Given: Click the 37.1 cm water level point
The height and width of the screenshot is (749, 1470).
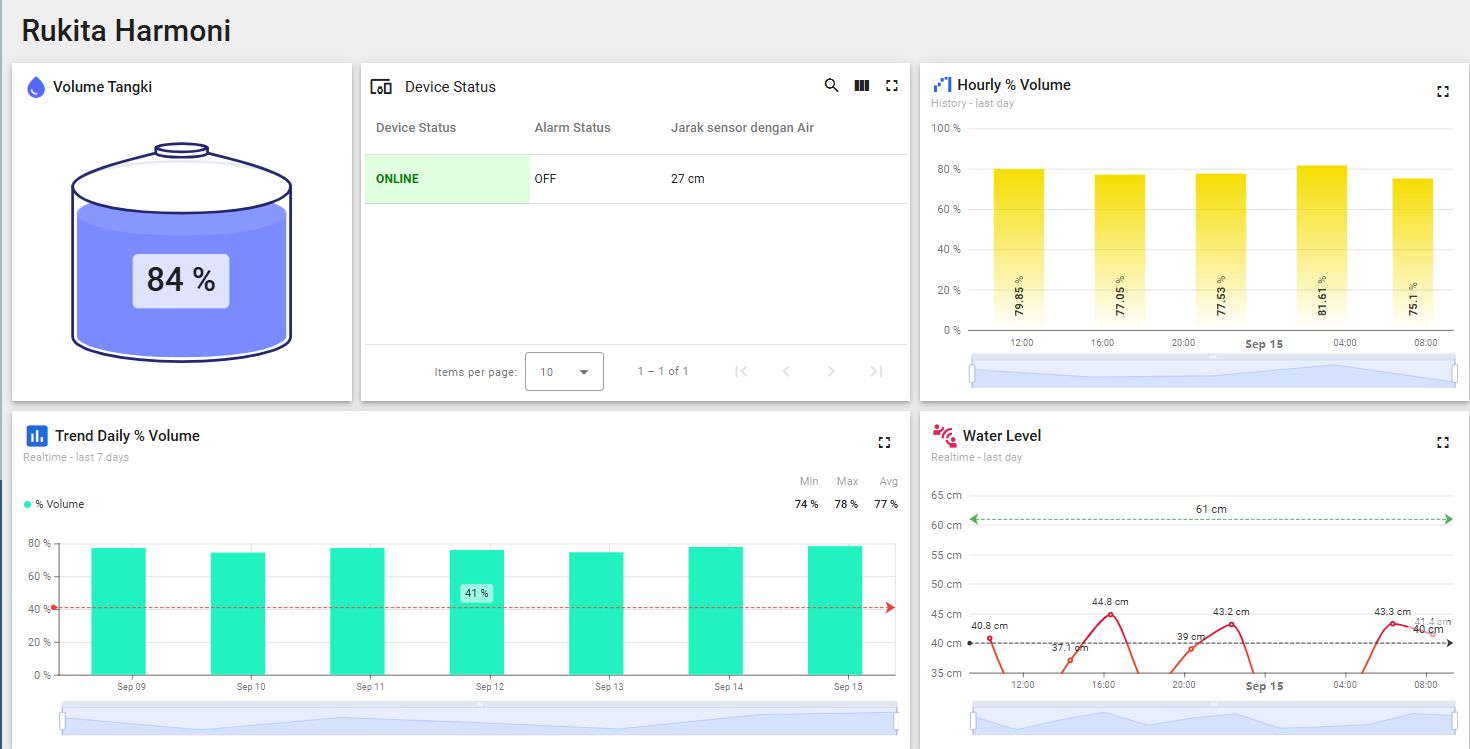Looking at the screenshot, I should (x=1070, y=660).
